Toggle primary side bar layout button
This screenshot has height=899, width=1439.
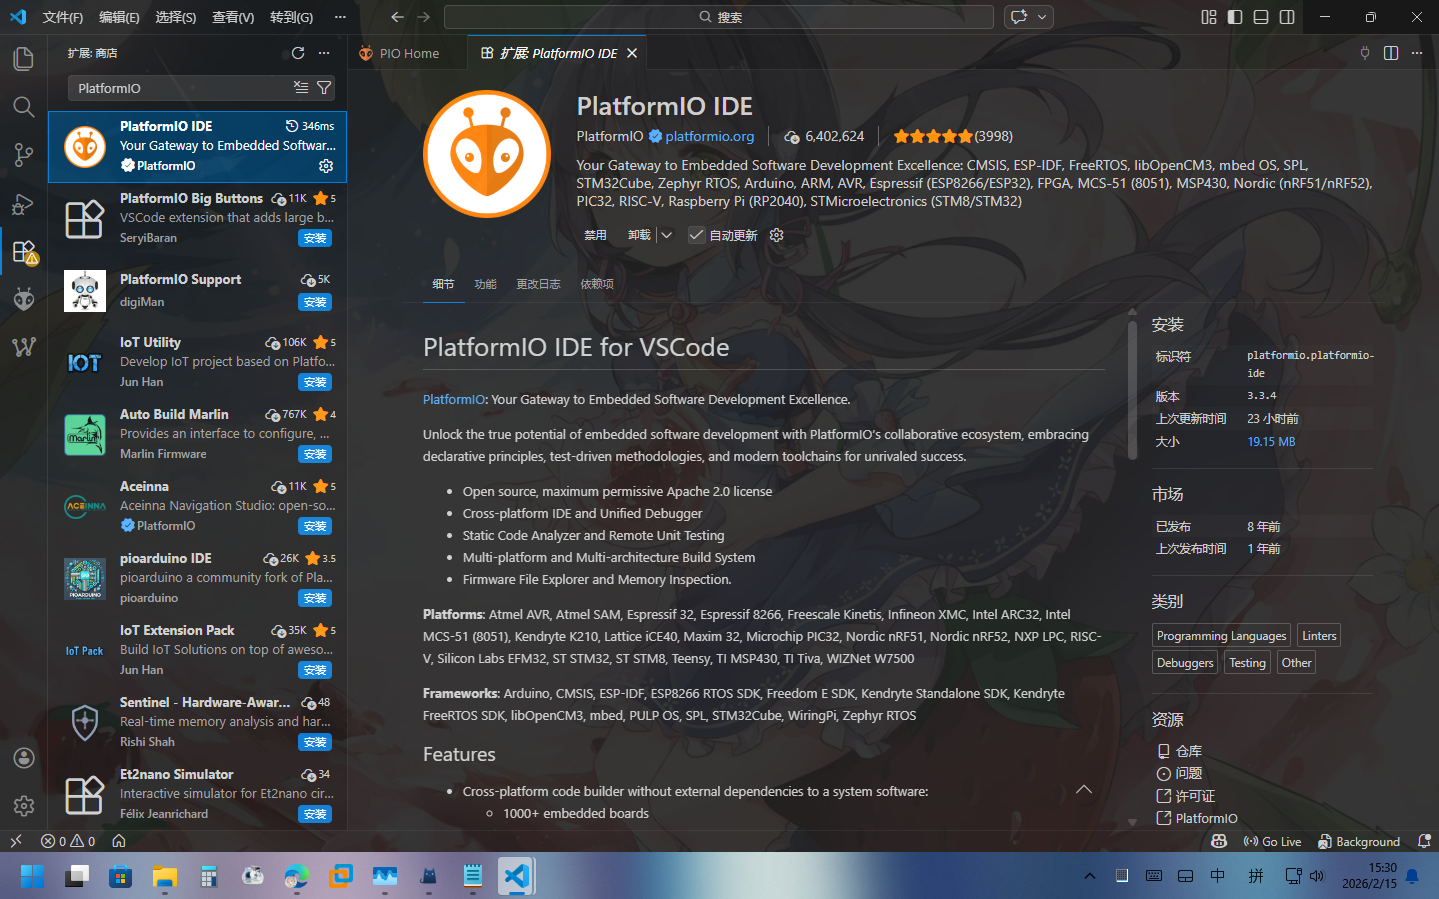pos(1235,17)
